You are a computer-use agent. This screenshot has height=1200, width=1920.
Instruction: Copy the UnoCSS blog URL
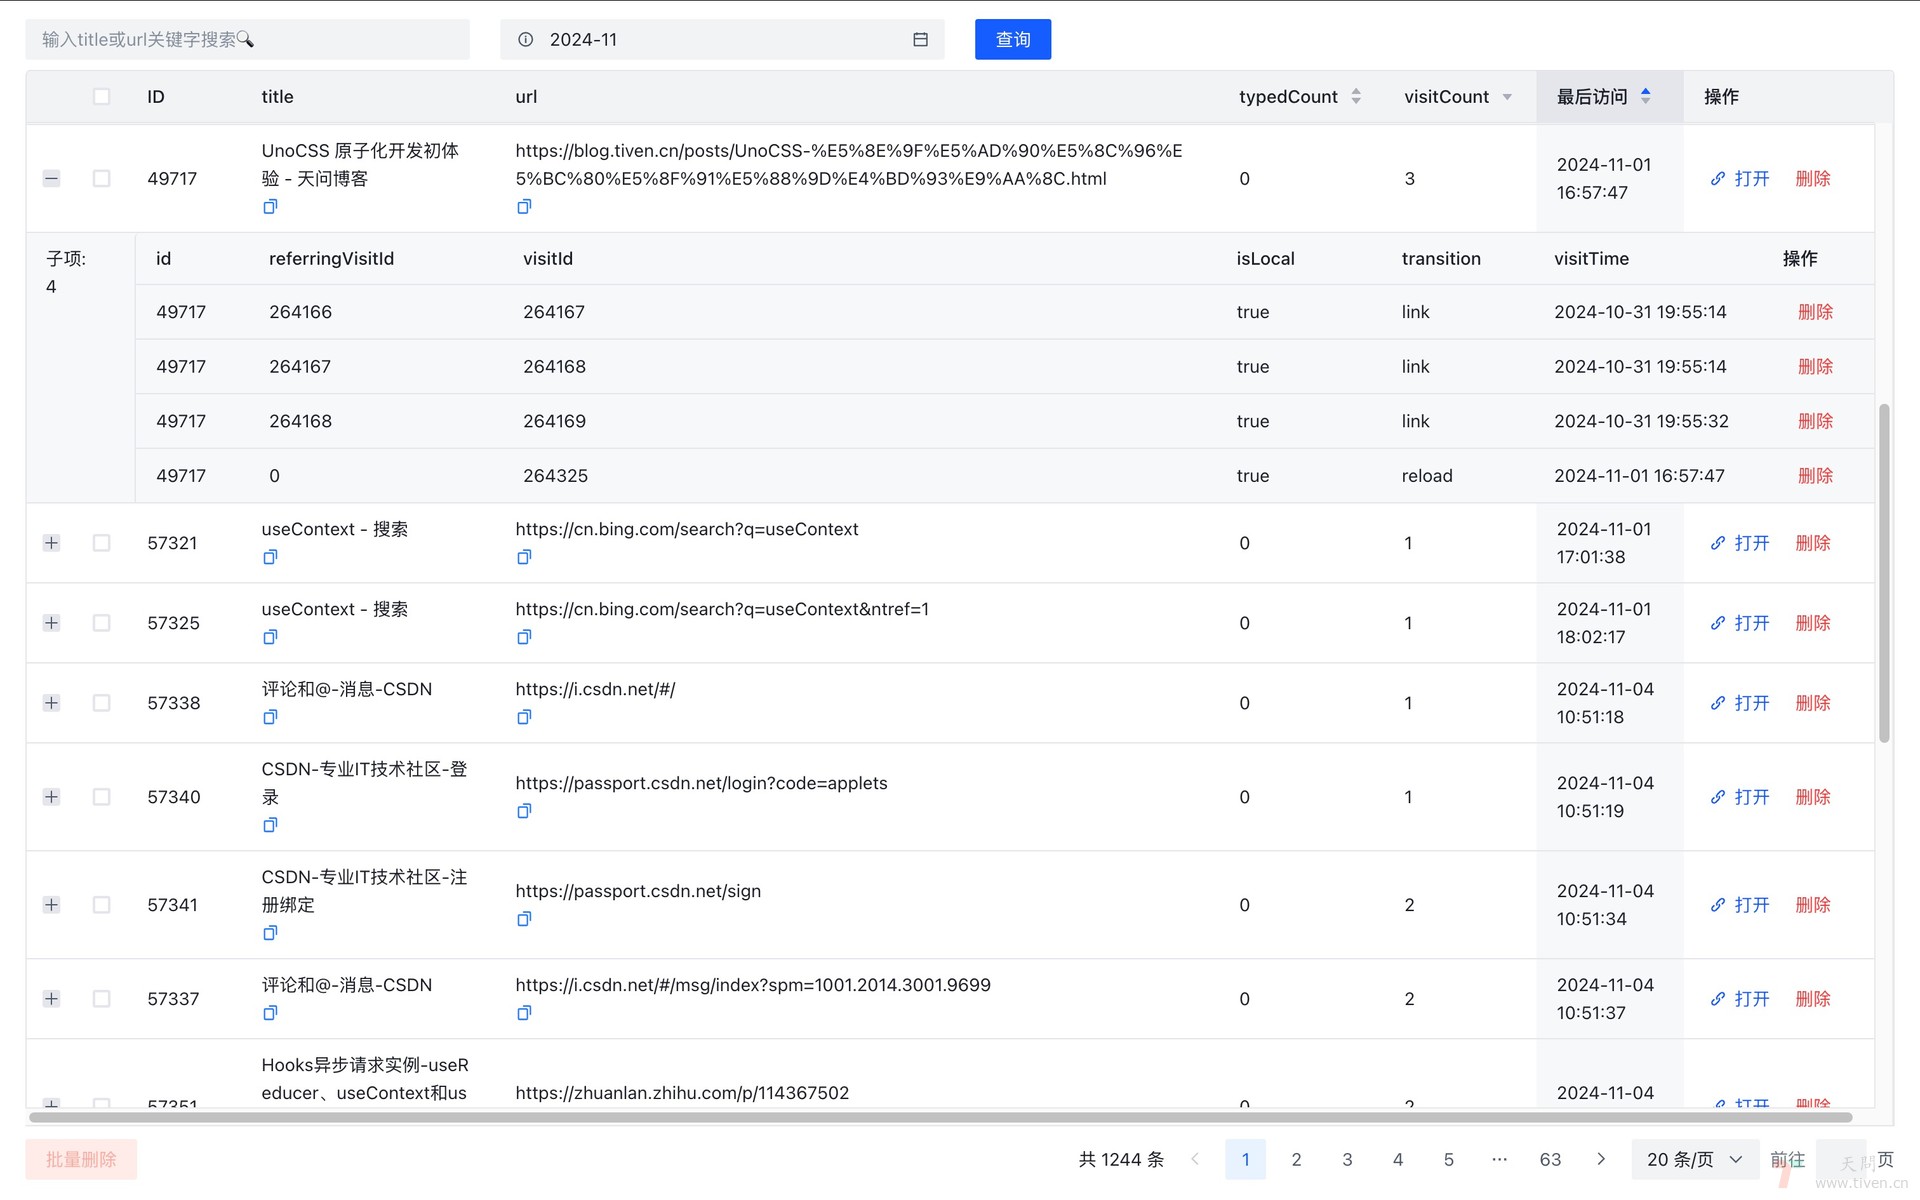[x=524, y=207]
